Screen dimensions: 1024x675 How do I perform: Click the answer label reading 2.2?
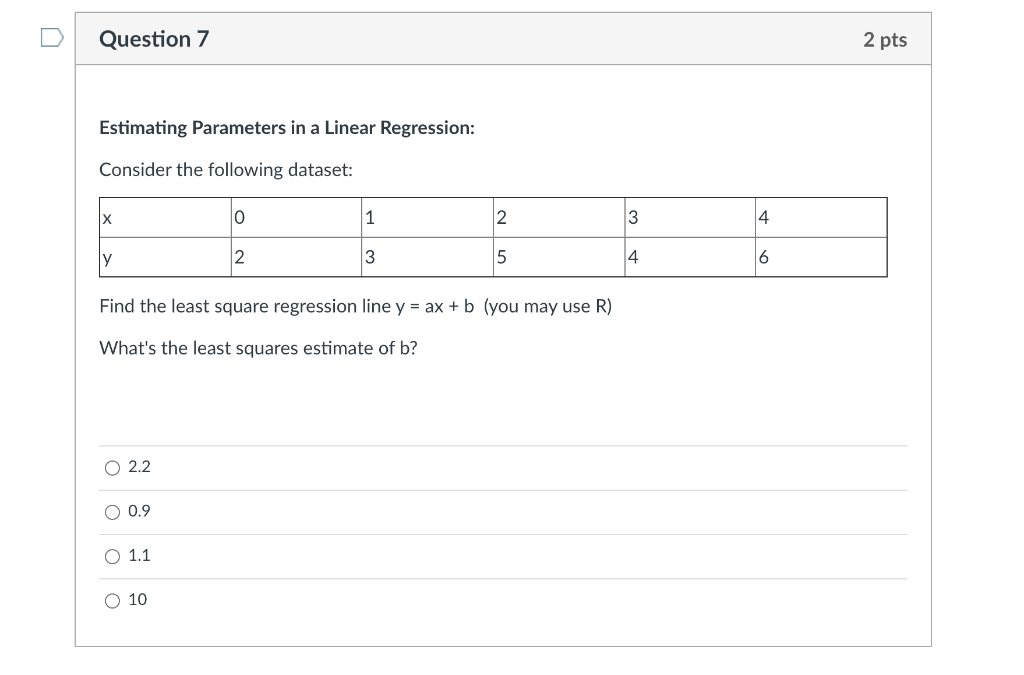139,466
